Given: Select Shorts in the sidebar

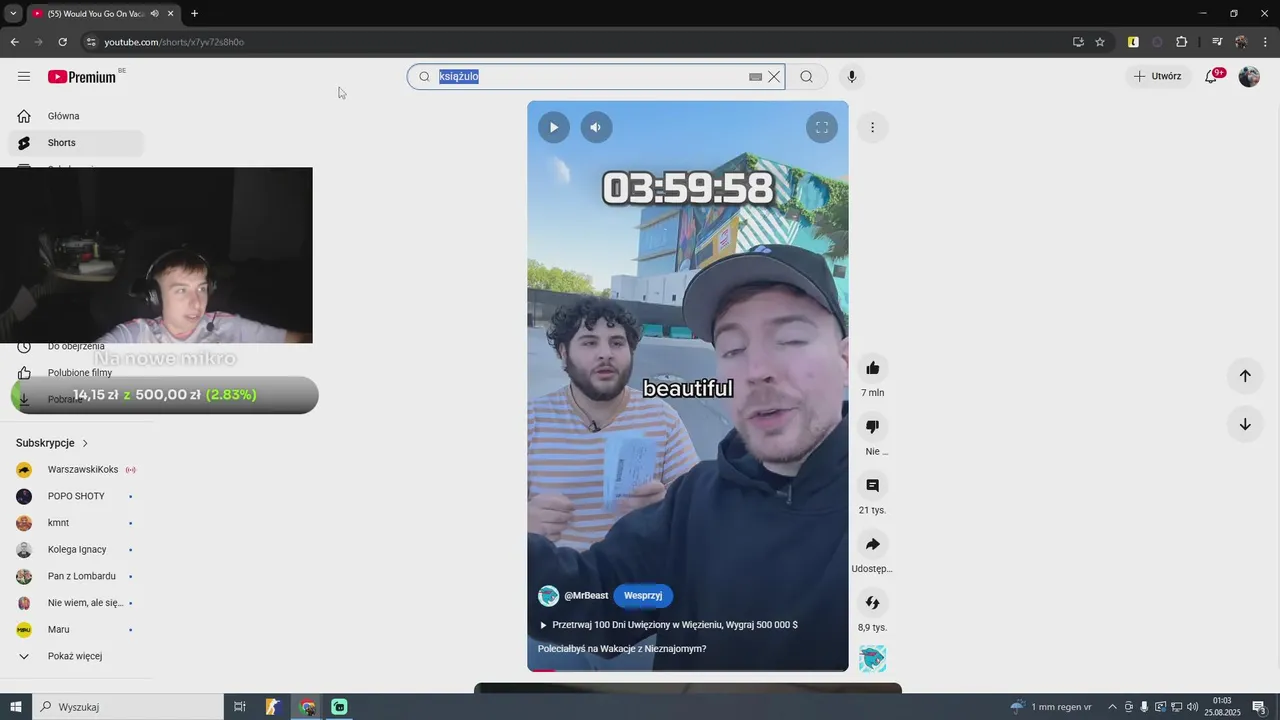Looking at the screenshot, I should (76, 143).
